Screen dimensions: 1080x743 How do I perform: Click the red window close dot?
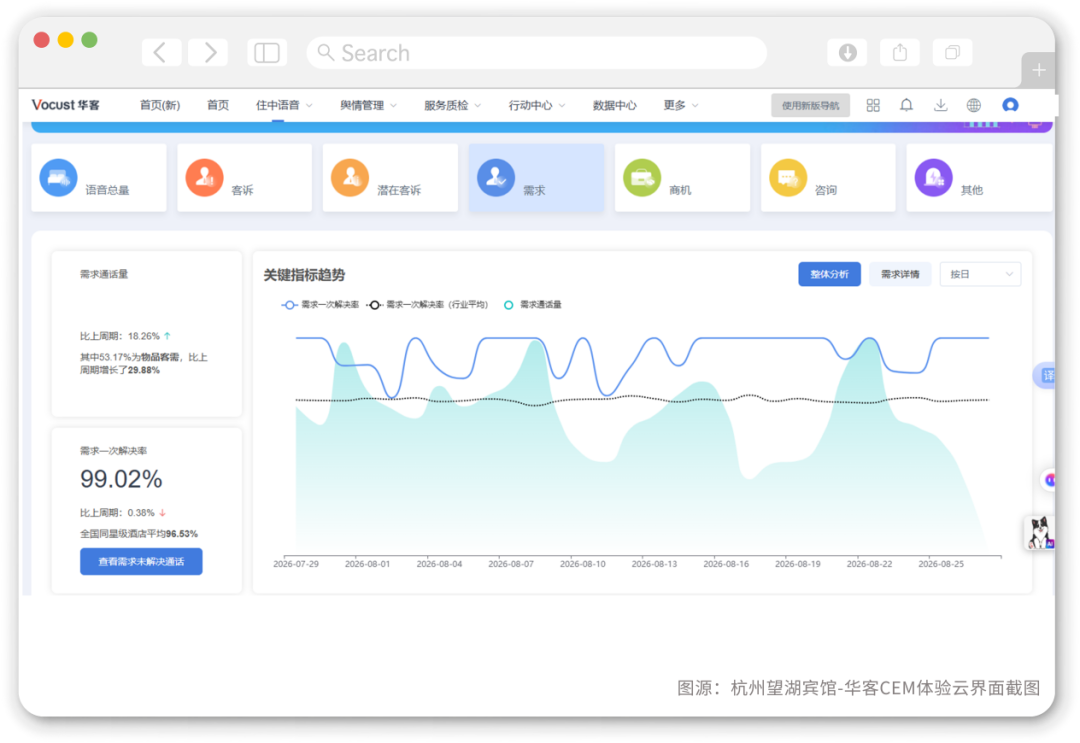click(x=41, y=40)
